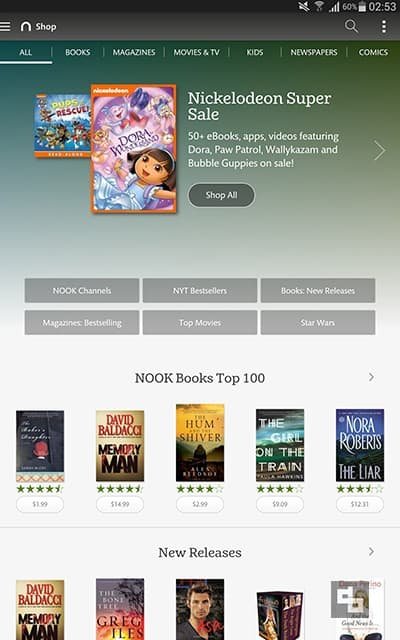
Task: Open the Star Wars category button
Action: pyautogui.click(x=318, y=322)
